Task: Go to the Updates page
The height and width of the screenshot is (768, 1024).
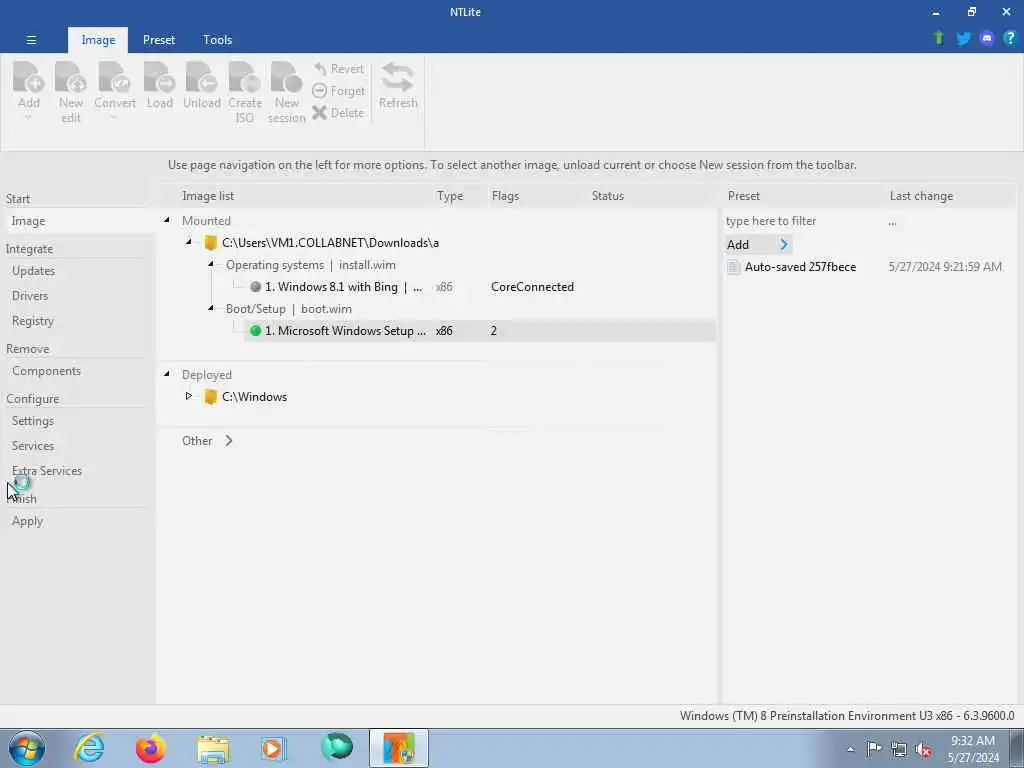Action: [33, 271]
